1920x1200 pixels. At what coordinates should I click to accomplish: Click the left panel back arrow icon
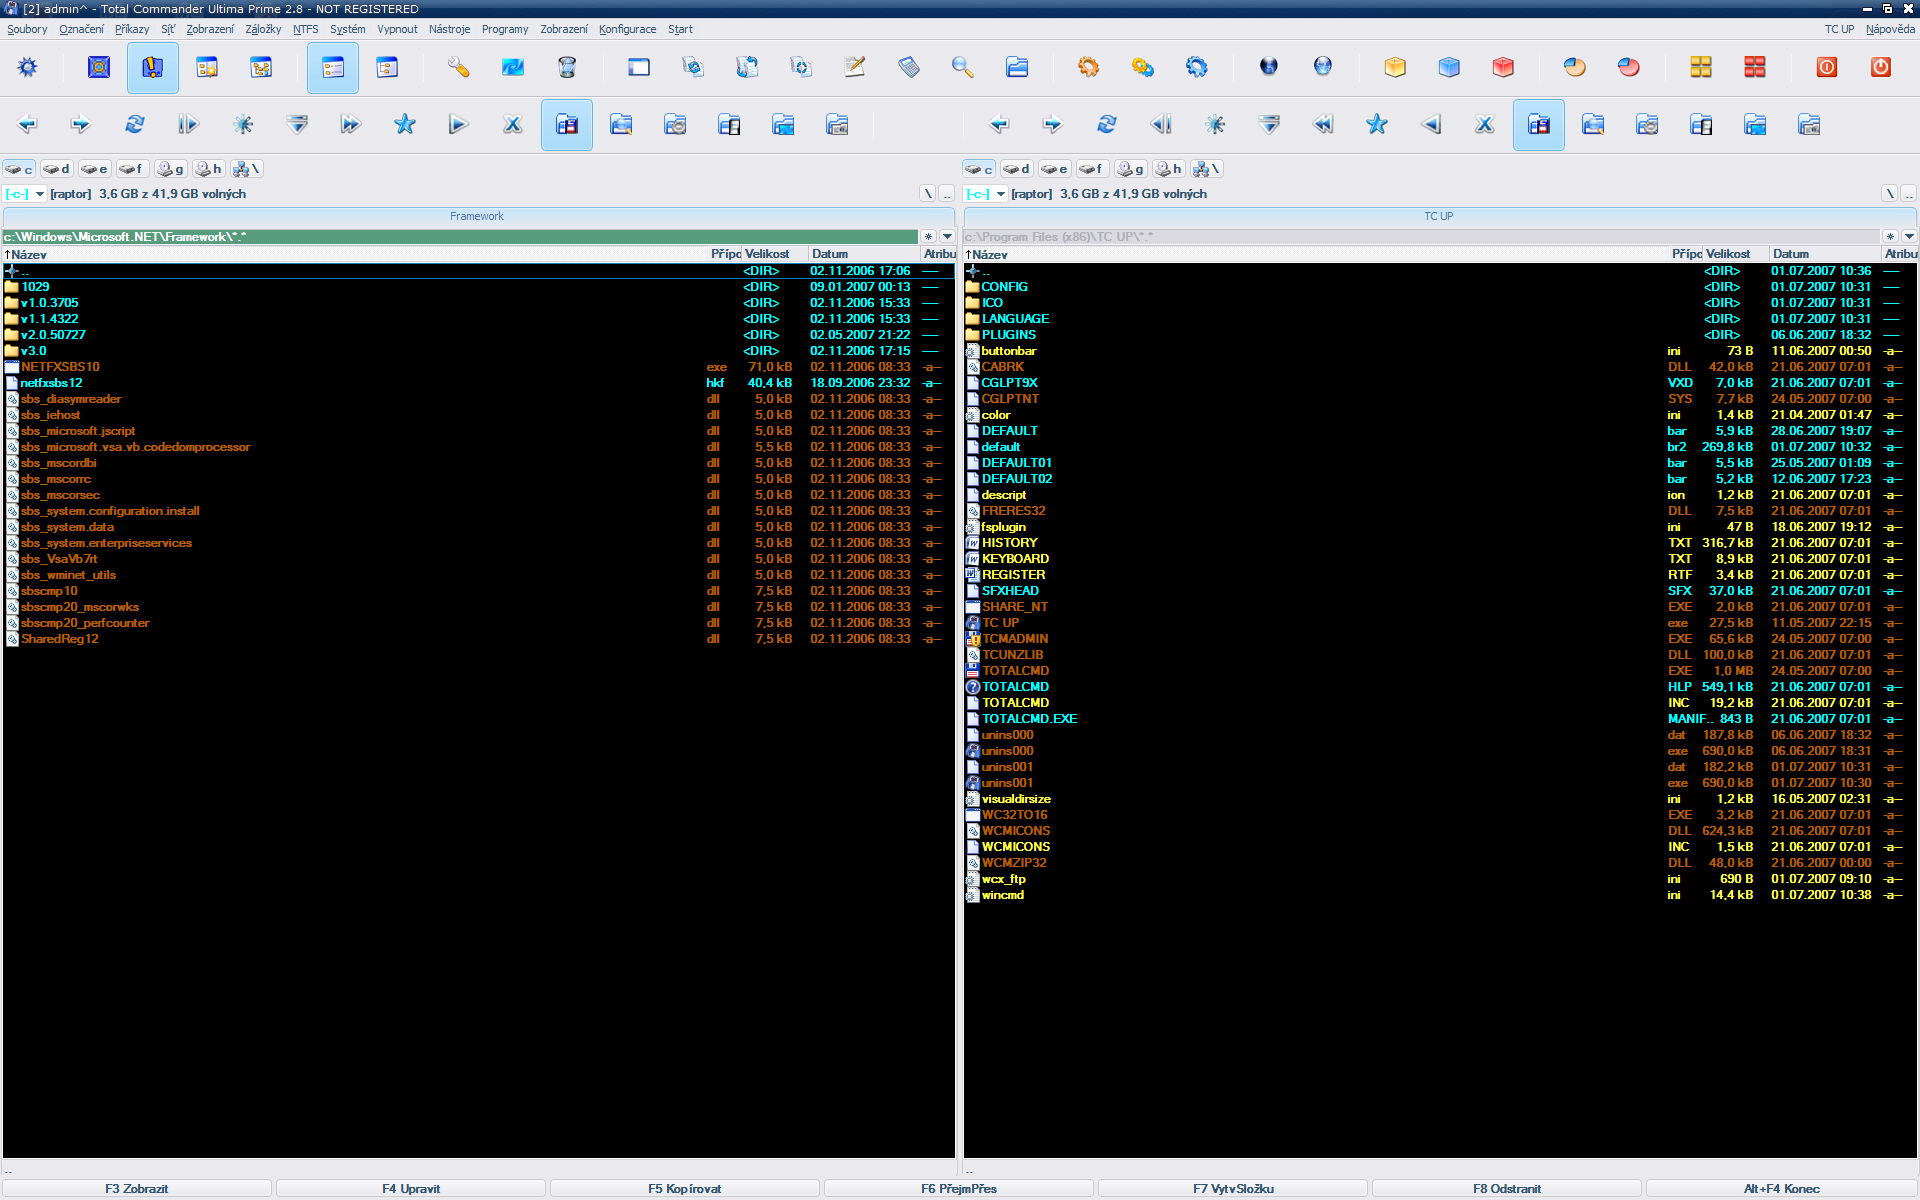pyautogui.click(x=27, y=125)
